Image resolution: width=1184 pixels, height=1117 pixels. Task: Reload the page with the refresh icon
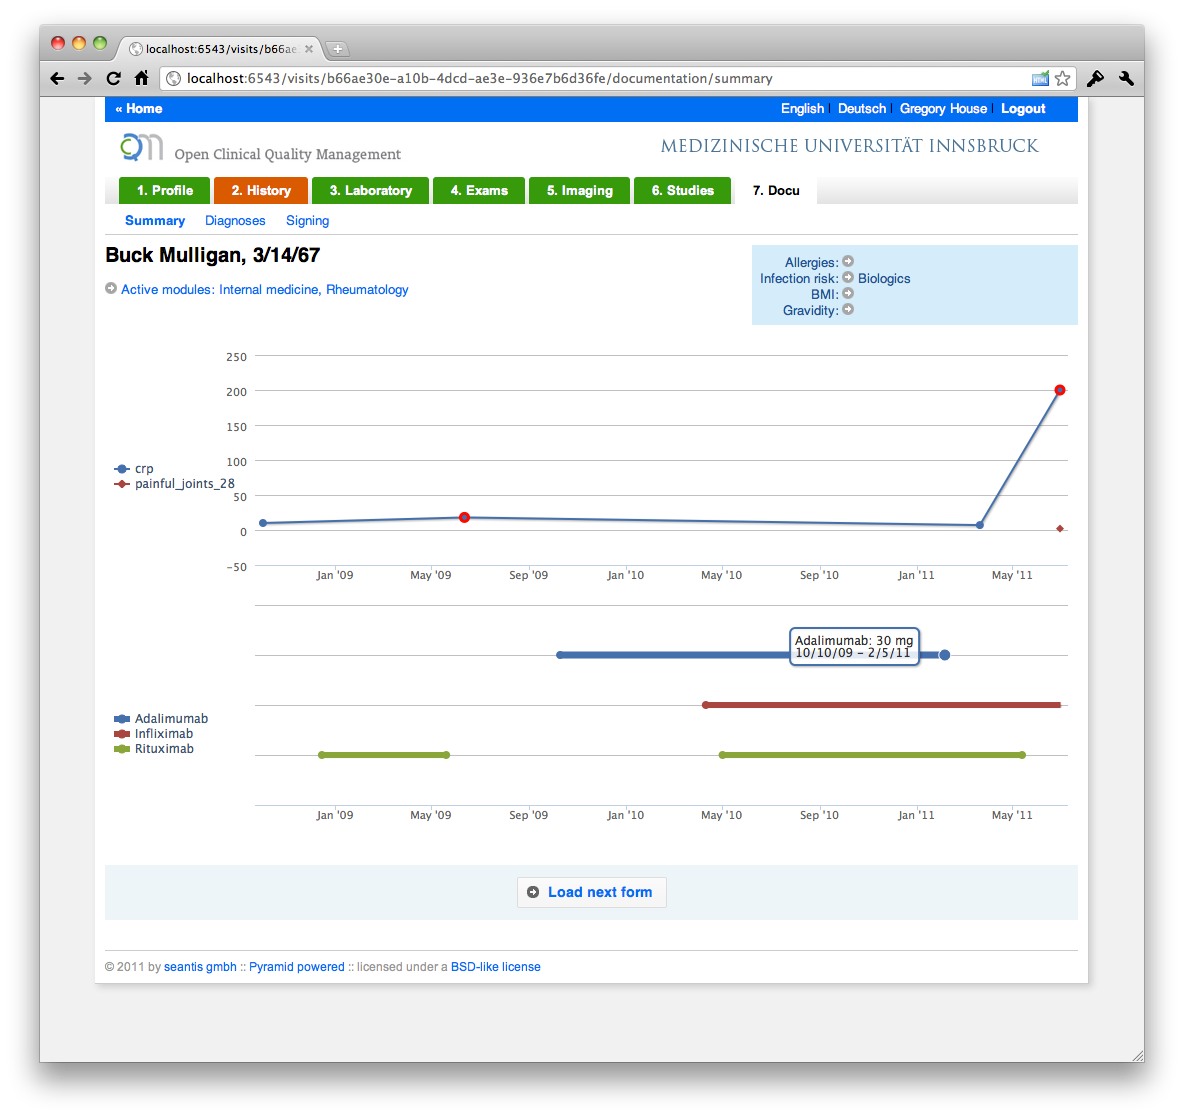pyautogui.click(x=113, y=79)
